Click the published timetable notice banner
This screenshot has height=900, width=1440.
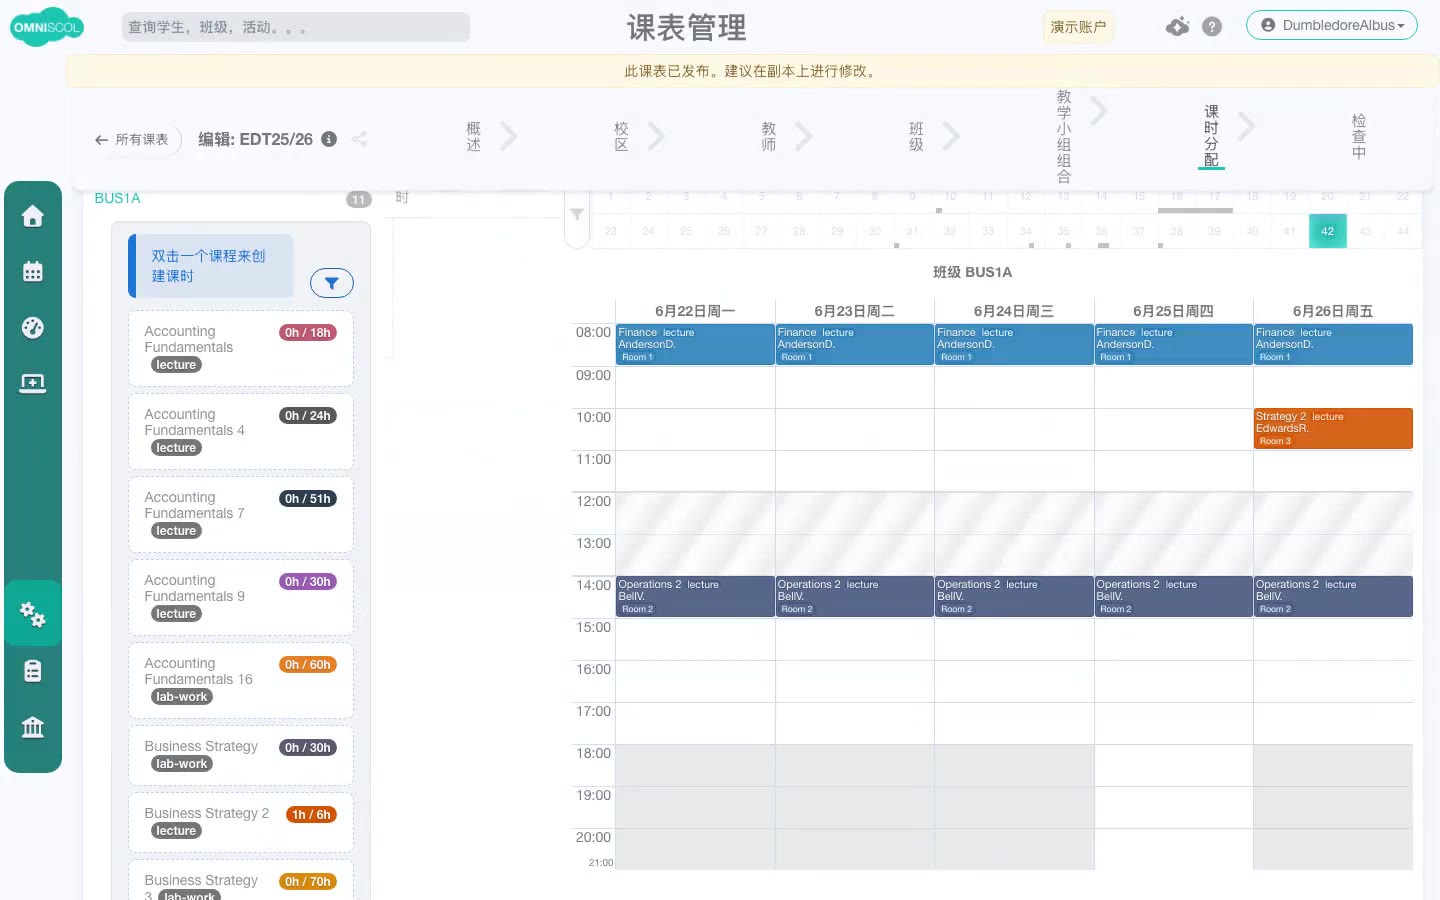pos(753,71)
